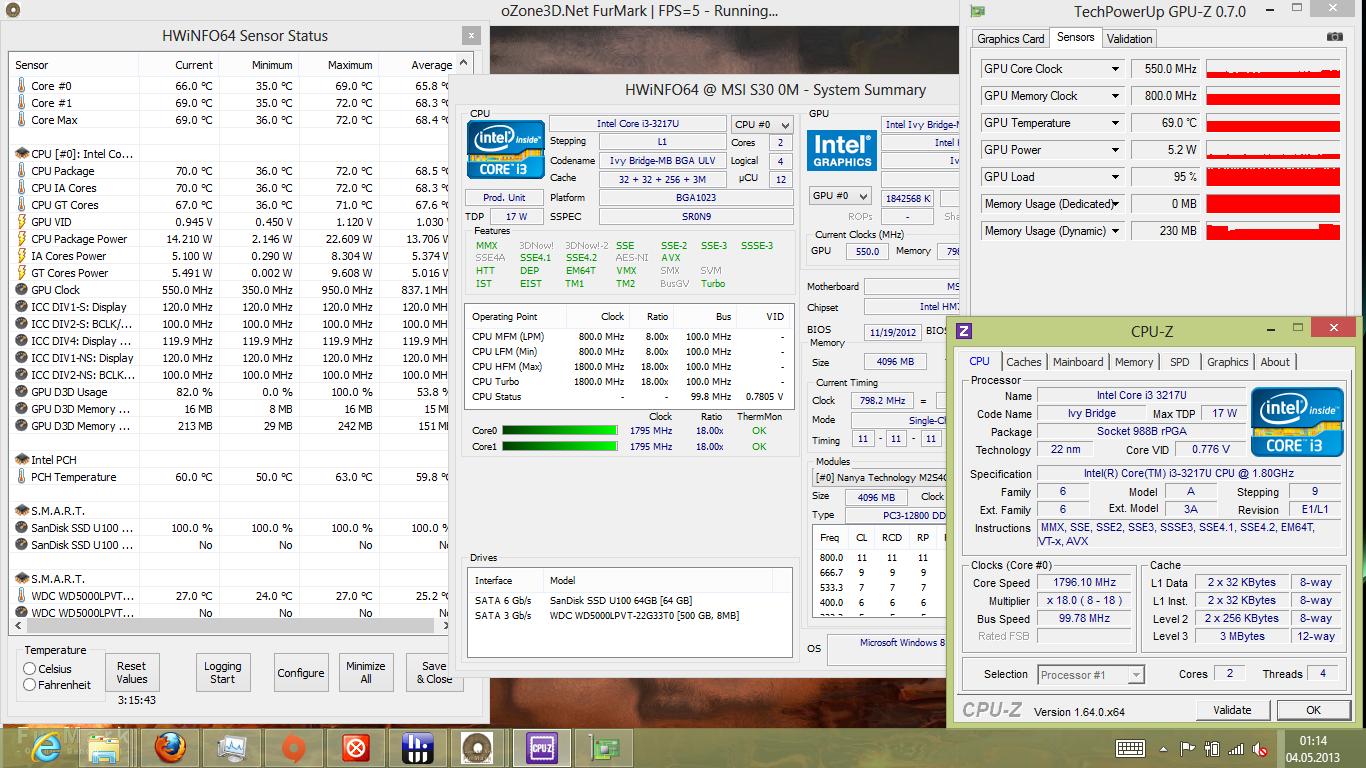Switch to CPU-Z taskbar icon
The height and width of the screenshot is (768, 1366).
click(541, 747)
